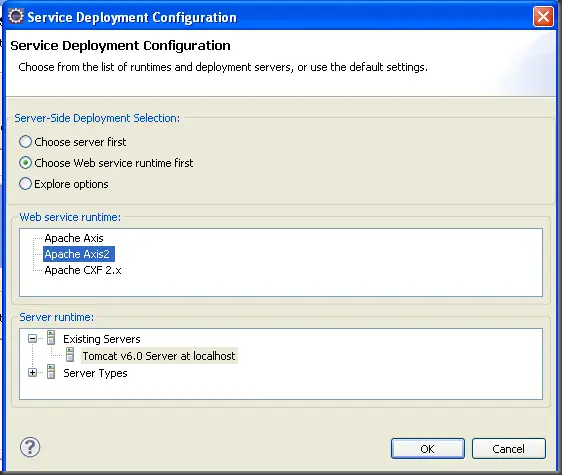
Task: Click the help question mark icon
Action: [30, 447]
